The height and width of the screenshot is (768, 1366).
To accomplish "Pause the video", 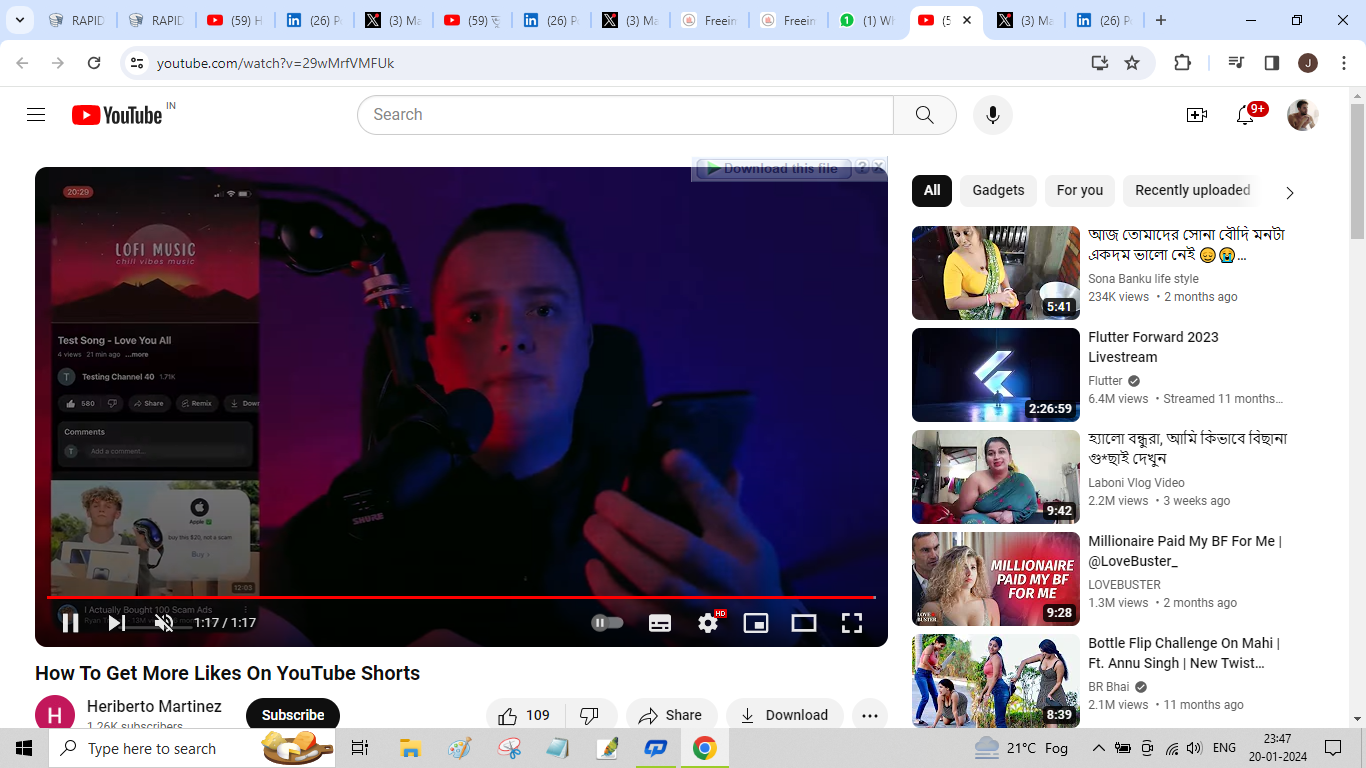I will click(70, 623).
